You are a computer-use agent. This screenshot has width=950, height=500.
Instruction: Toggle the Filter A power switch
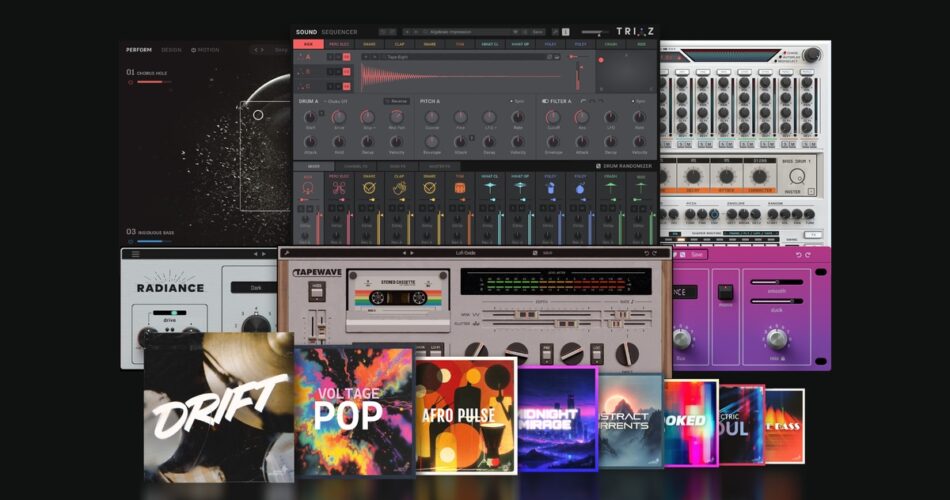coord(545,101)
